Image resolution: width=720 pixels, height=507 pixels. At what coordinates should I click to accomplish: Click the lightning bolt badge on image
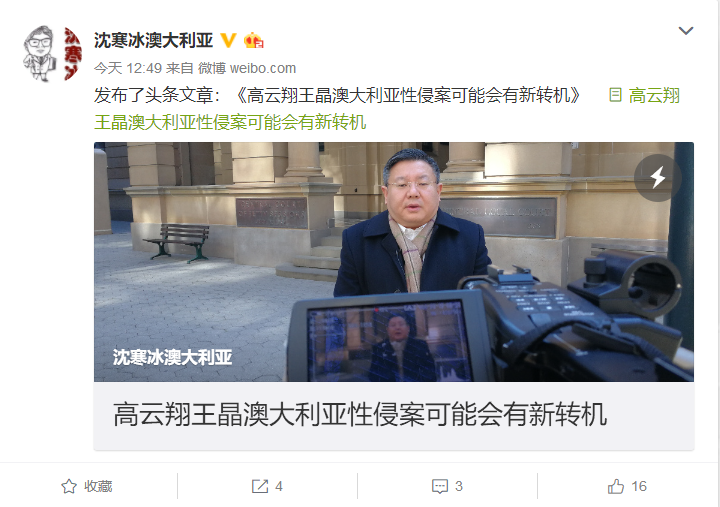click(658, 177)
